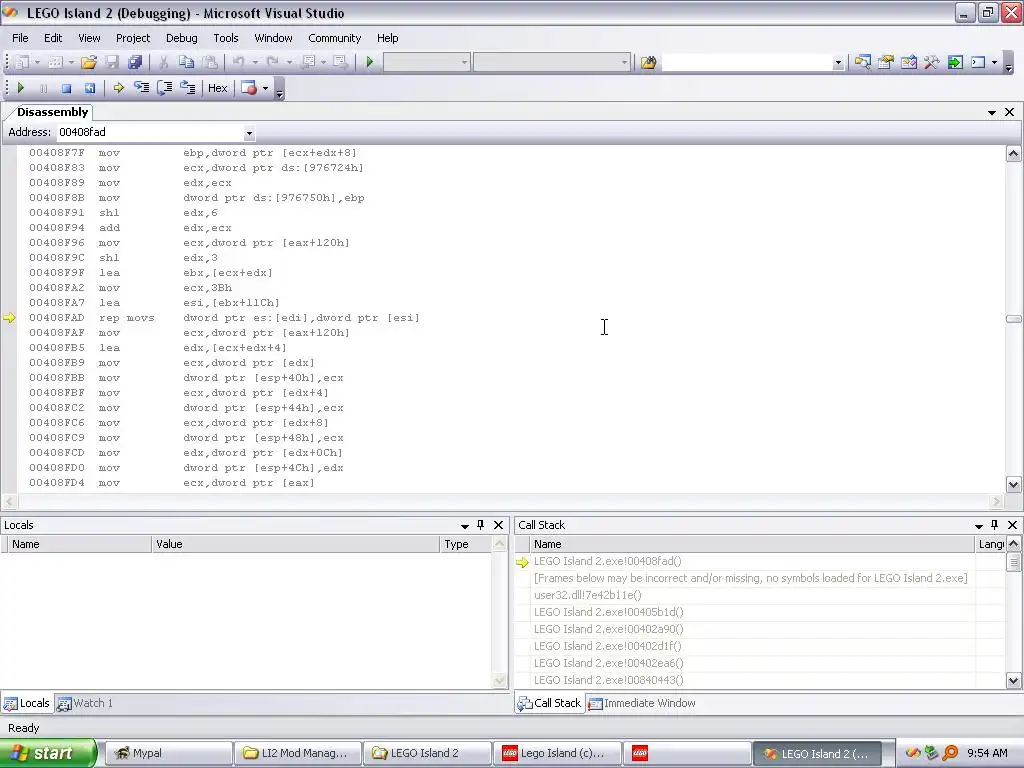1024x768 pixels.
Task: Click the Address field showing 00408fad
Action: (x=150, y=133)
